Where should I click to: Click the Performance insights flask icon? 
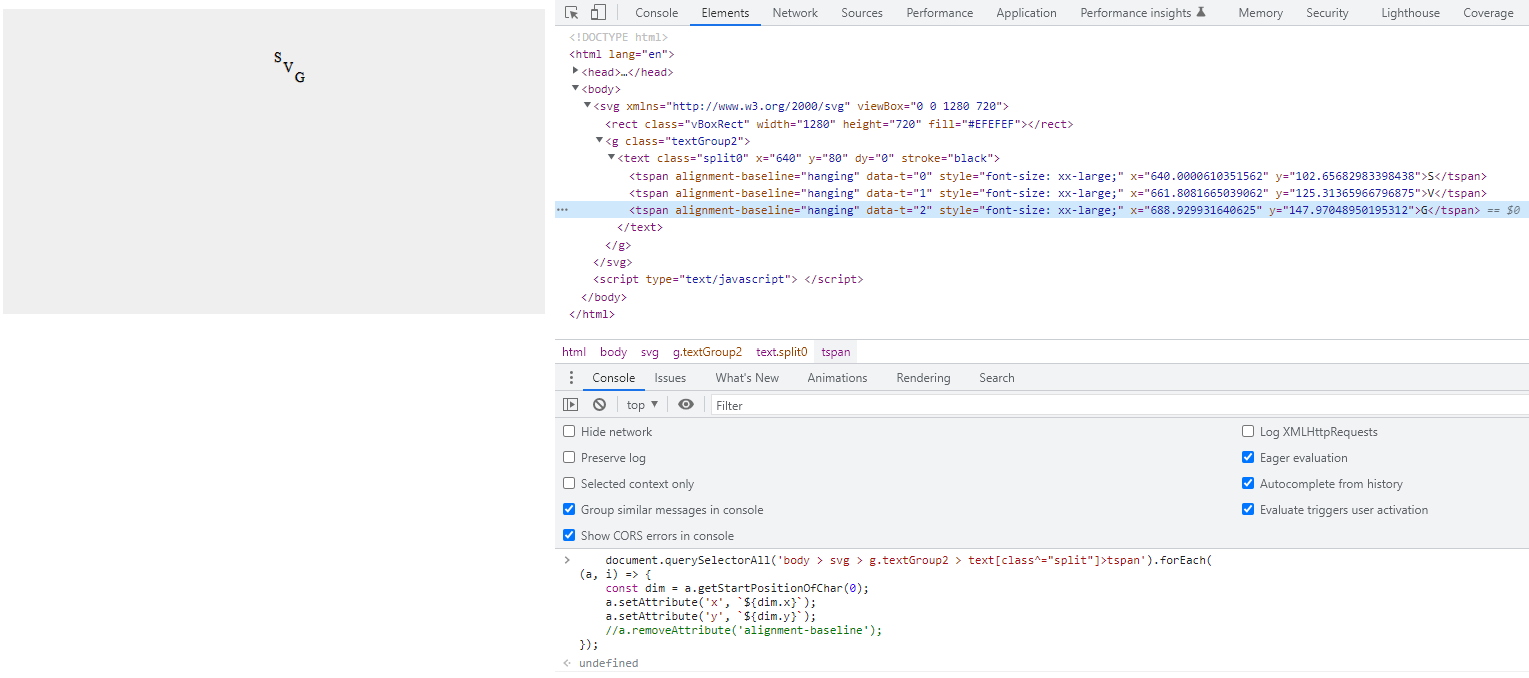[1201, 13]
